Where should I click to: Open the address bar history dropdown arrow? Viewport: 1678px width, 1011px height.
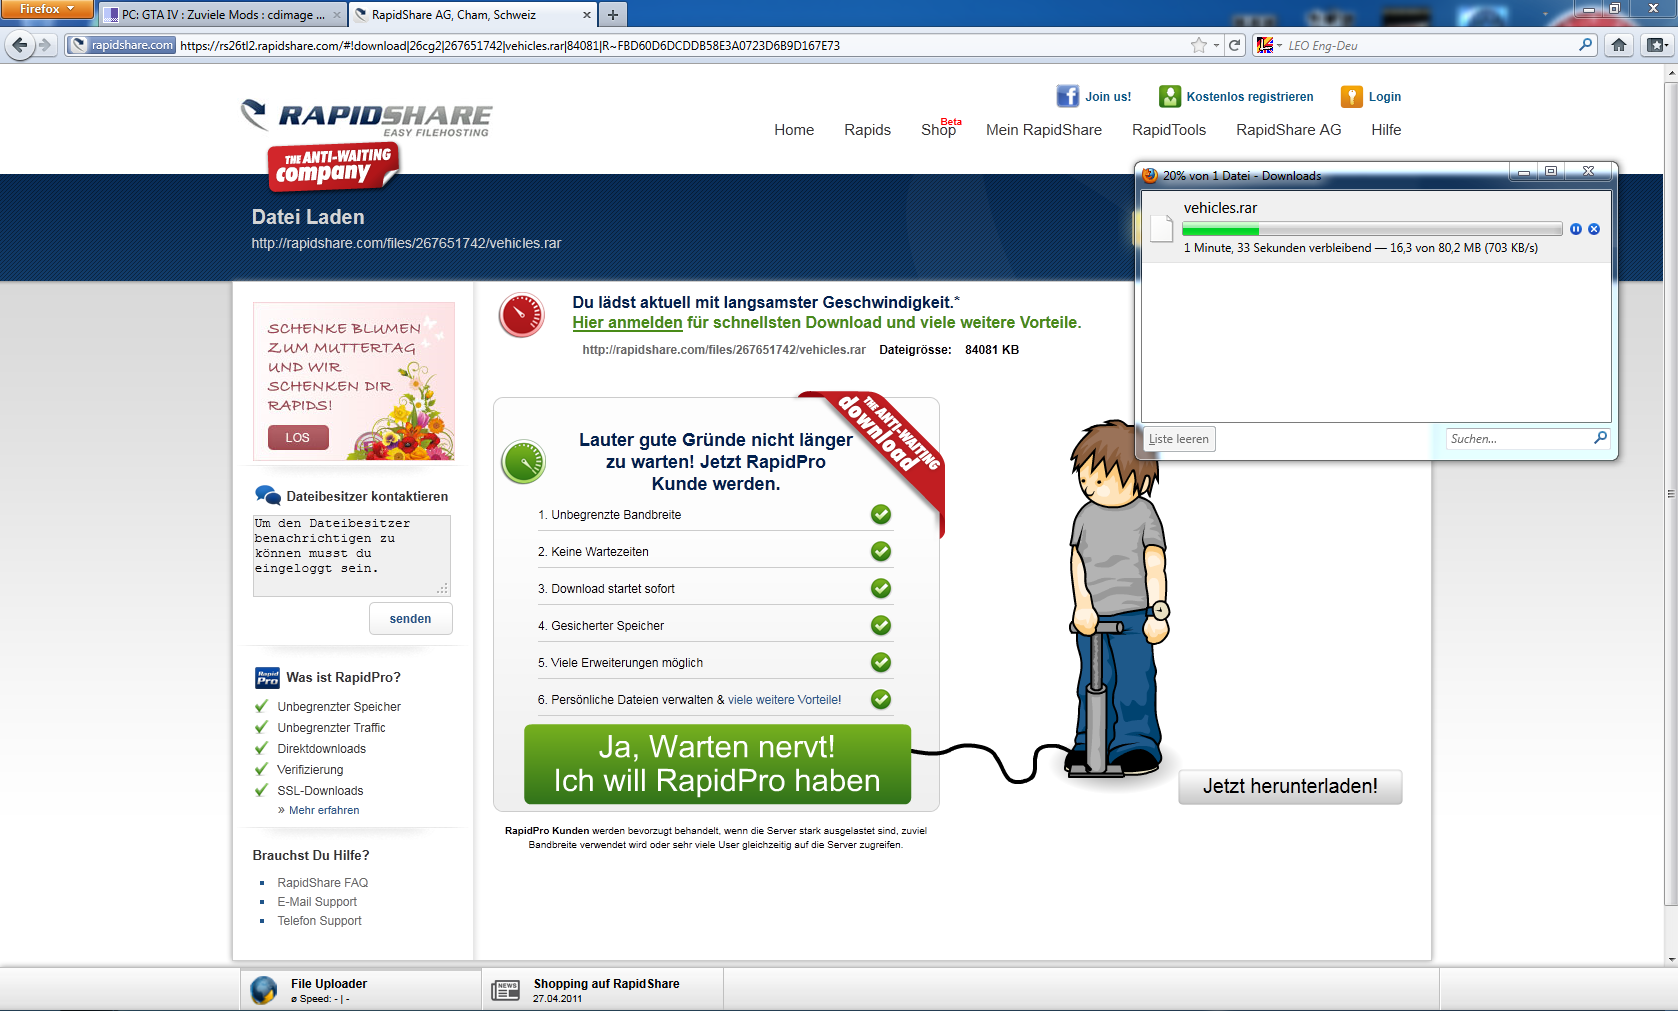pyautogui.click(x=1216, y=45)
